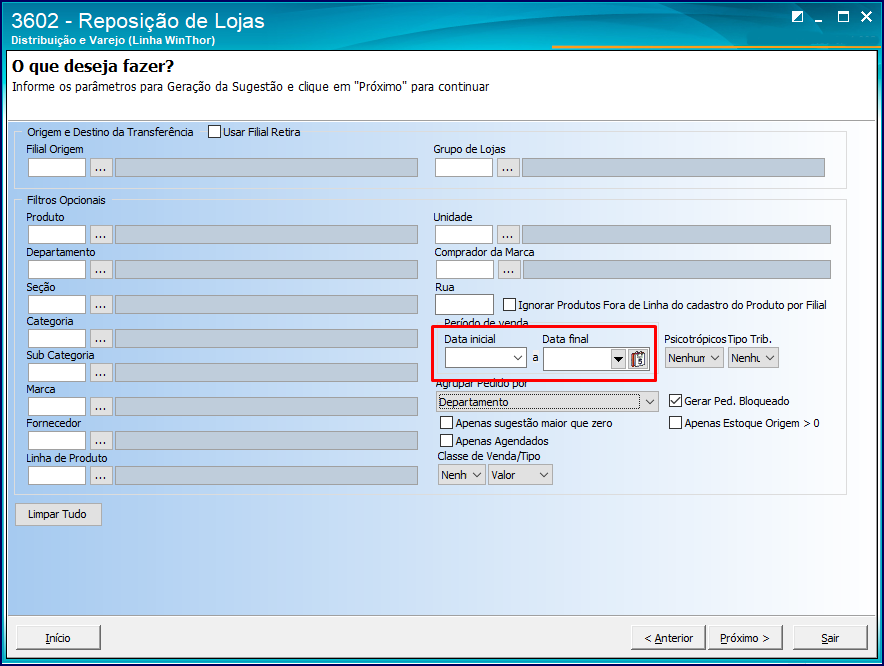The width and height of the screenshot is (884, 666).
Task: Open Linha de Produto search ellipsis button
Action: point(101,476)
